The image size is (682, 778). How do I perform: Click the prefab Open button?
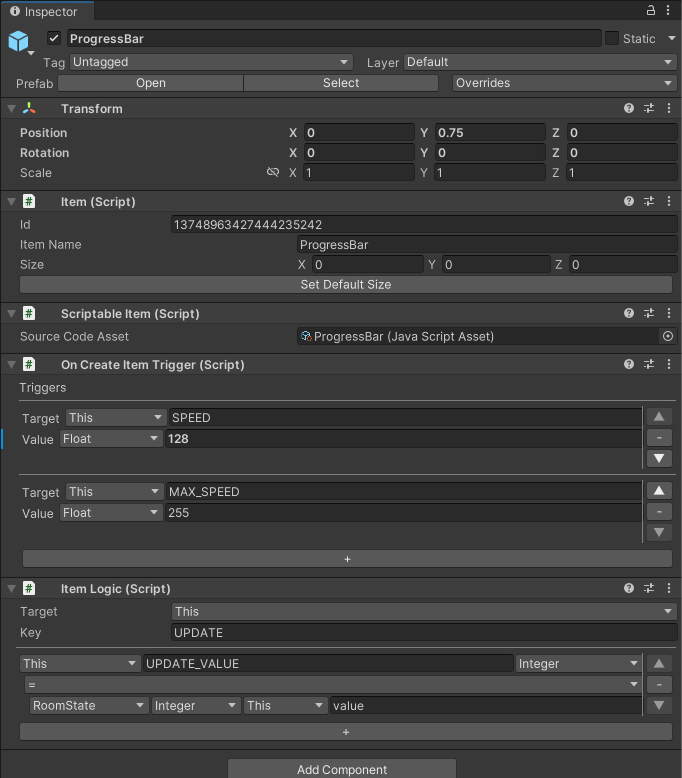point(151,83)
